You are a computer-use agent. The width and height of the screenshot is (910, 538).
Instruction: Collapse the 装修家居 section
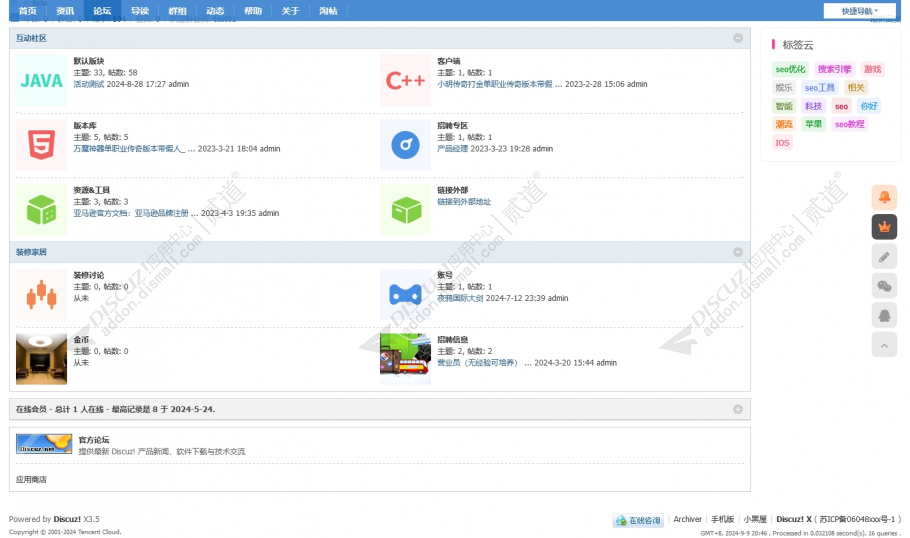[738, 252]
